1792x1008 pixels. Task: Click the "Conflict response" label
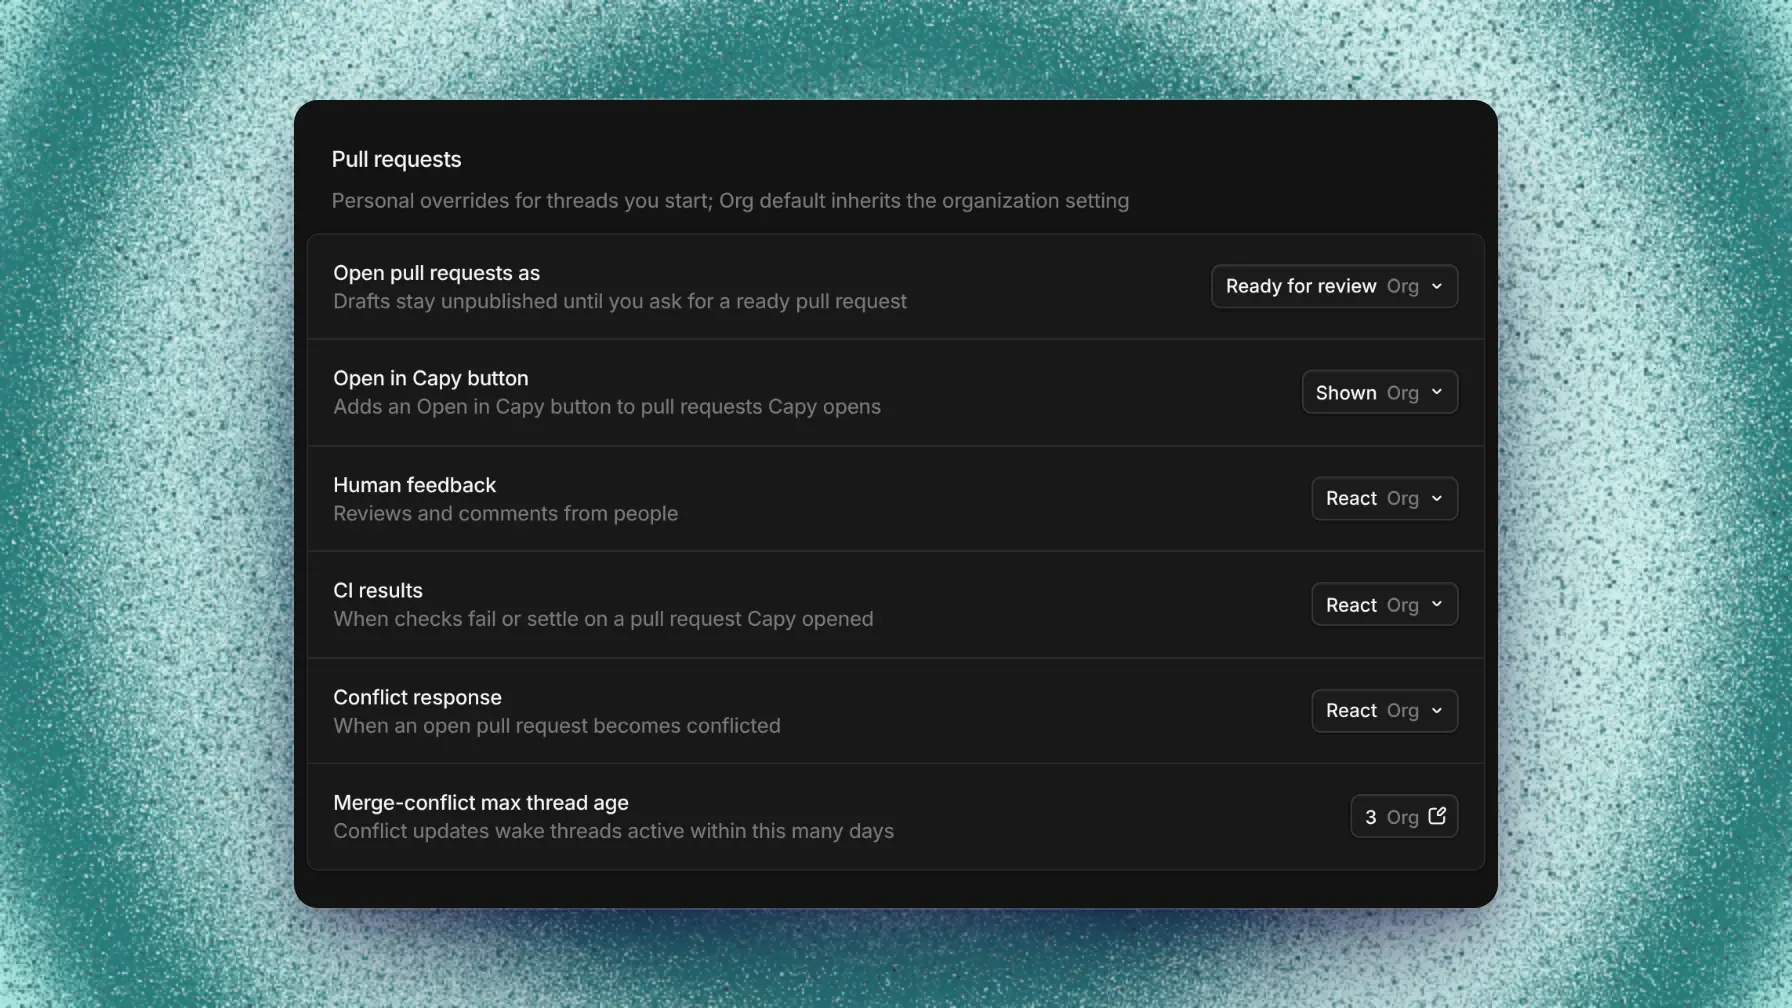417,697
